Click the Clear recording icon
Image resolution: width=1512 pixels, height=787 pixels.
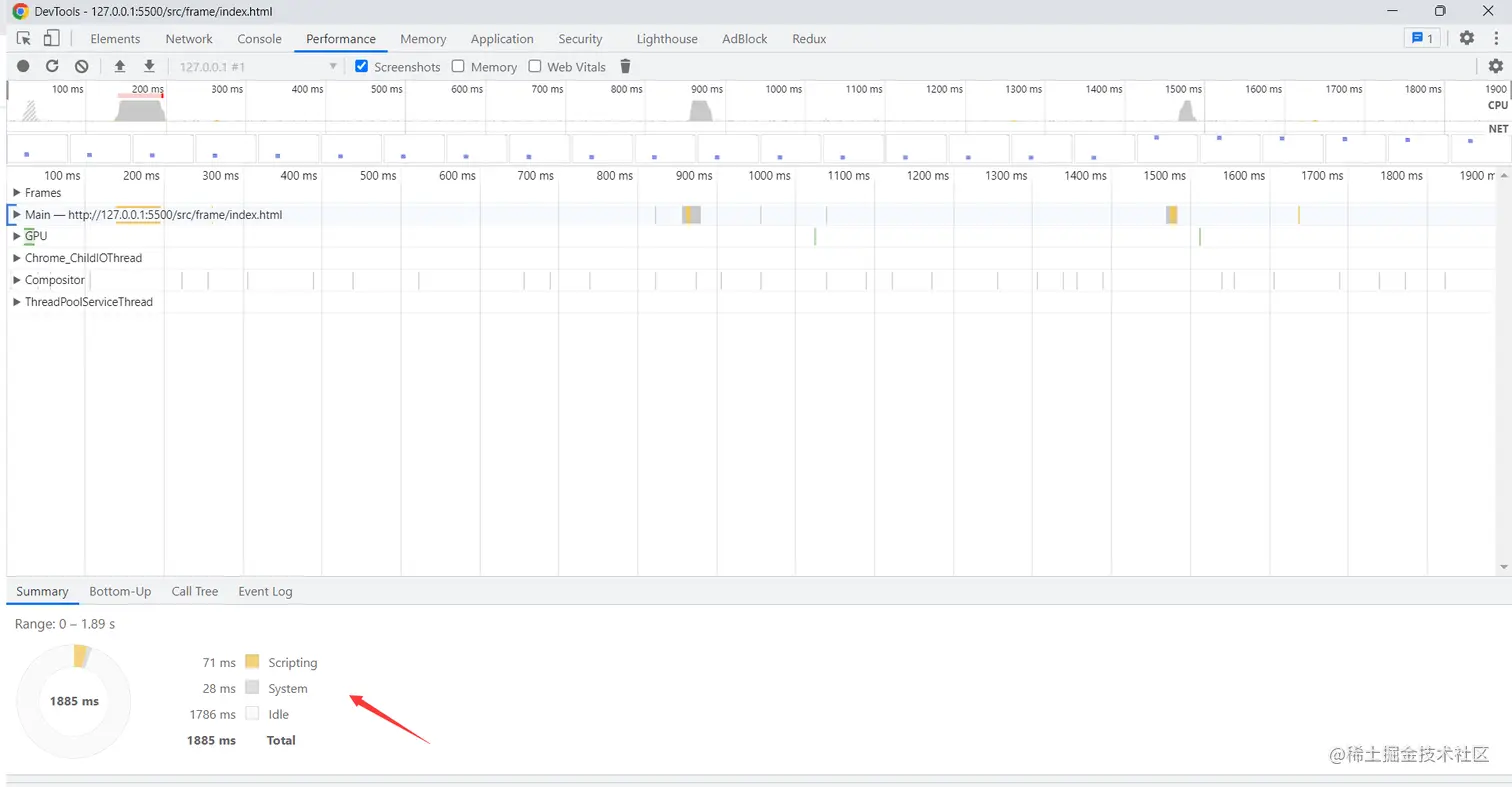[82, 66]
